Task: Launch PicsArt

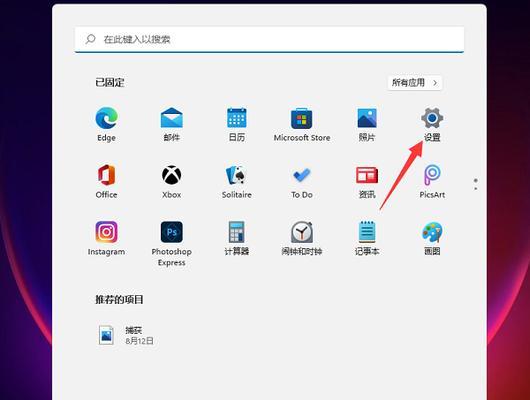Action: pos(432,181)
